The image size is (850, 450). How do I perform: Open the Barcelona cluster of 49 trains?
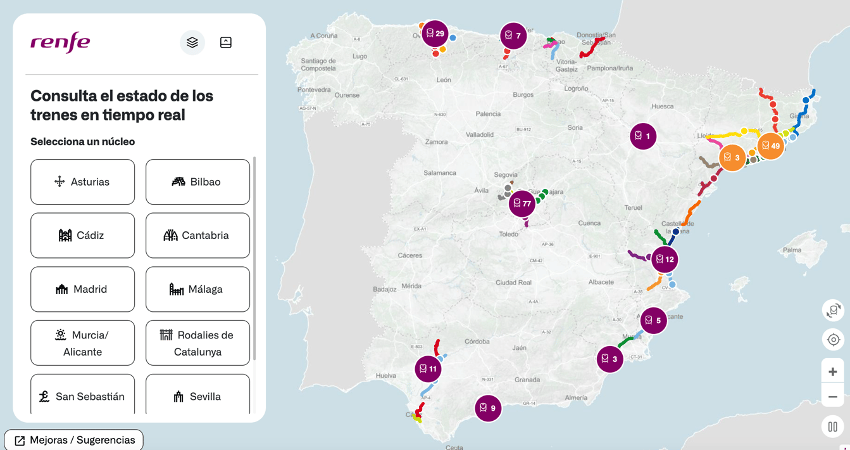coord(770,146)
